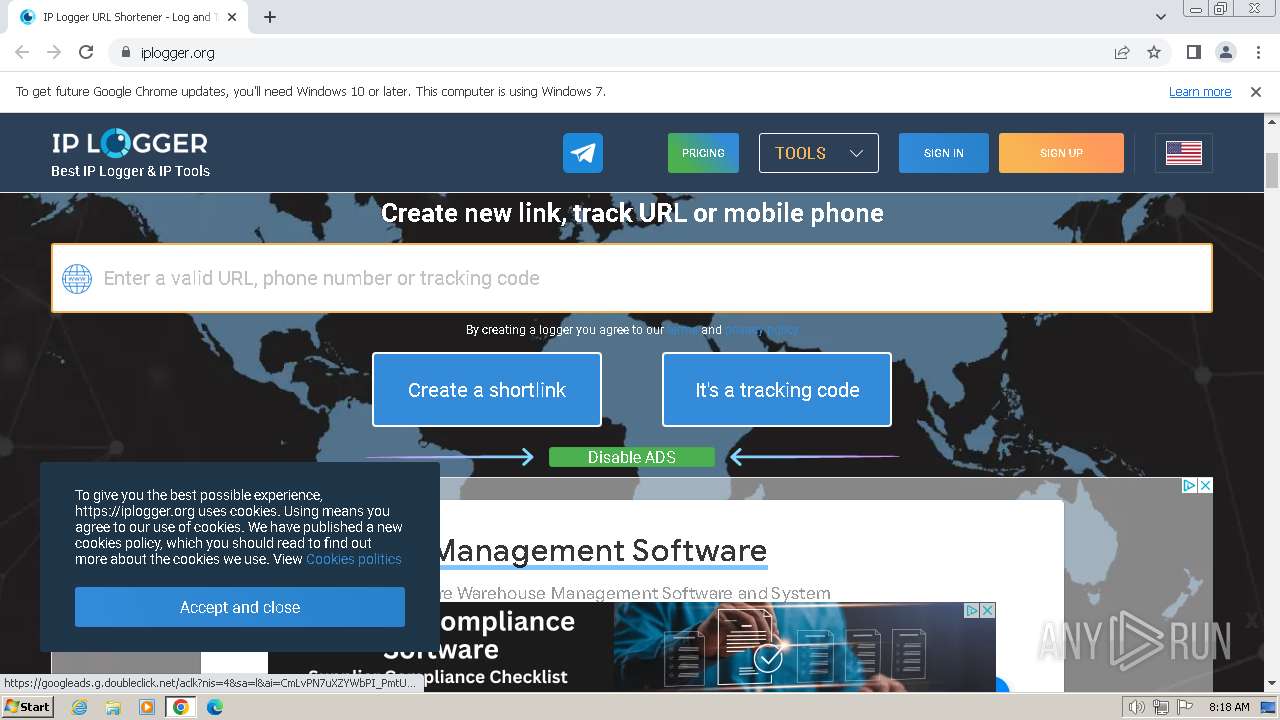
Task: Click It's a tracking code button
Action: 777,390
